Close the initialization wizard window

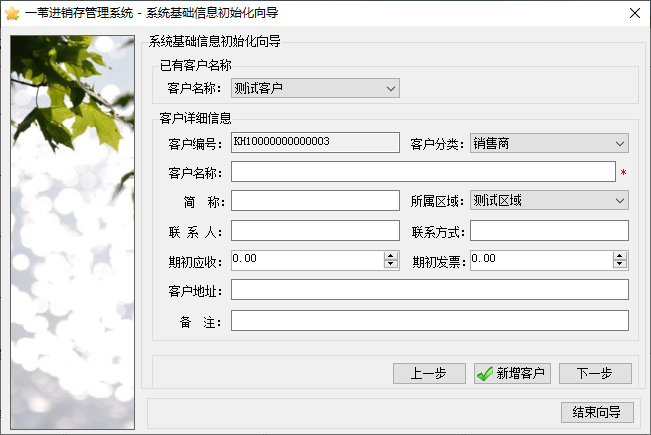(634, 13)
